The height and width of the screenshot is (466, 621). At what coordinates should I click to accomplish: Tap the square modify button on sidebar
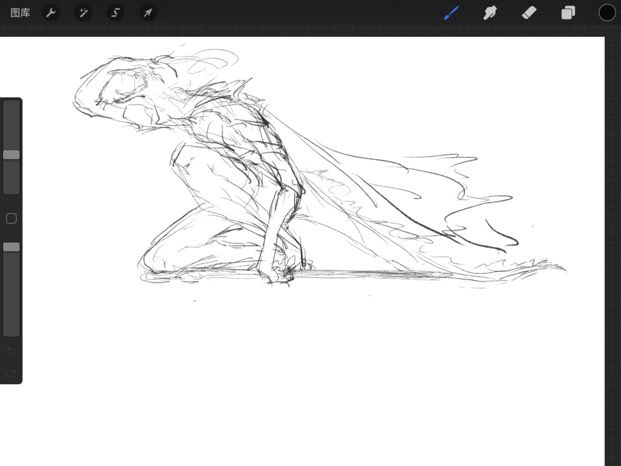tap(11, 219)
